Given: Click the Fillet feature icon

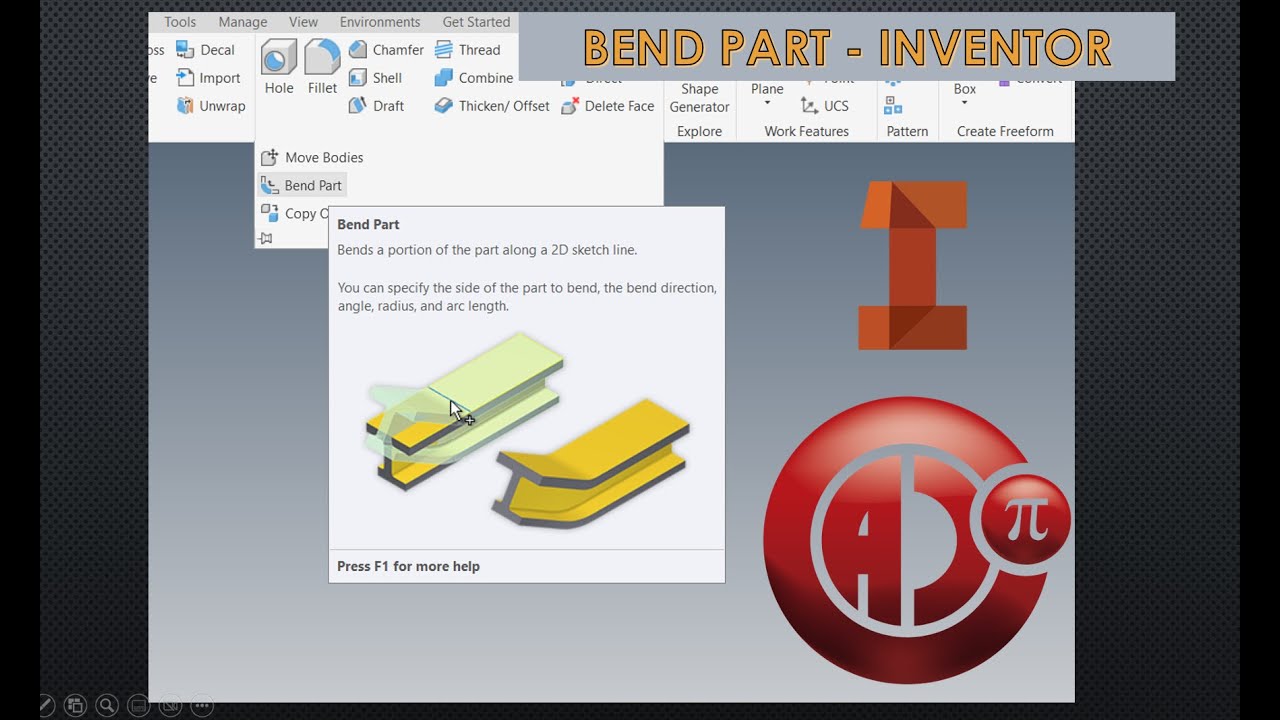Looking at the screenshot, I should tap(322, 57).
